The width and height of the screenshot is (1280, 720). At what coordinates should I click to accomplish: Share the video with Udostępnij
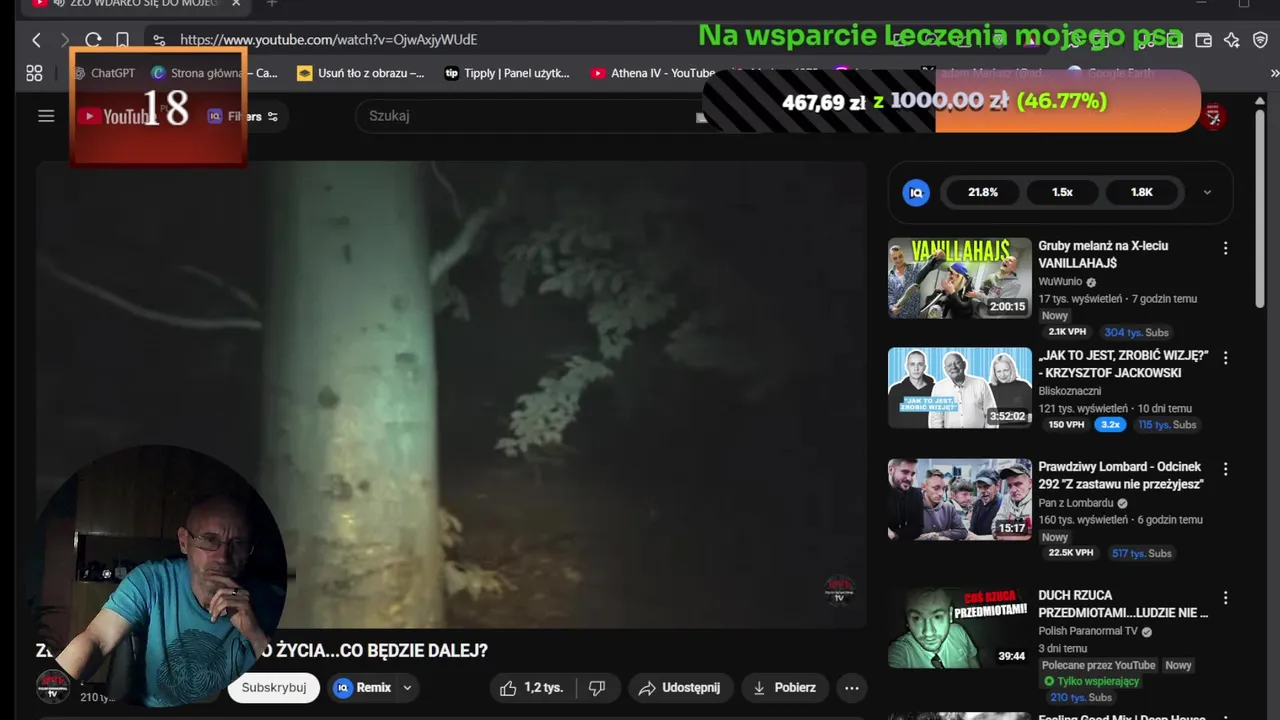[680, 688]
